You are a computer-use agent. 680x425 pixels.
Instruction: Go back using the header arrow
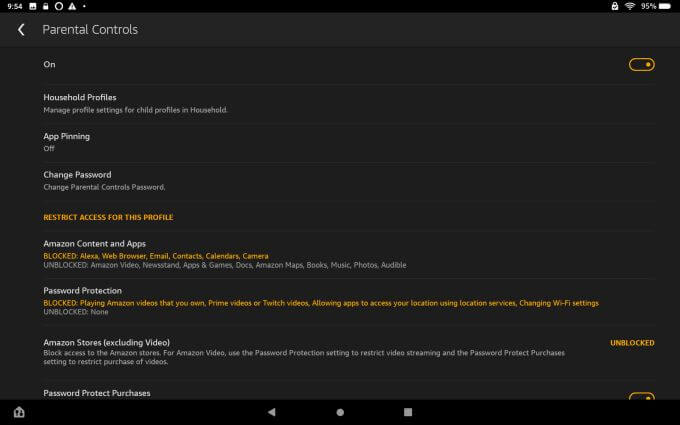pyautogui.click(x=21, y=29)
